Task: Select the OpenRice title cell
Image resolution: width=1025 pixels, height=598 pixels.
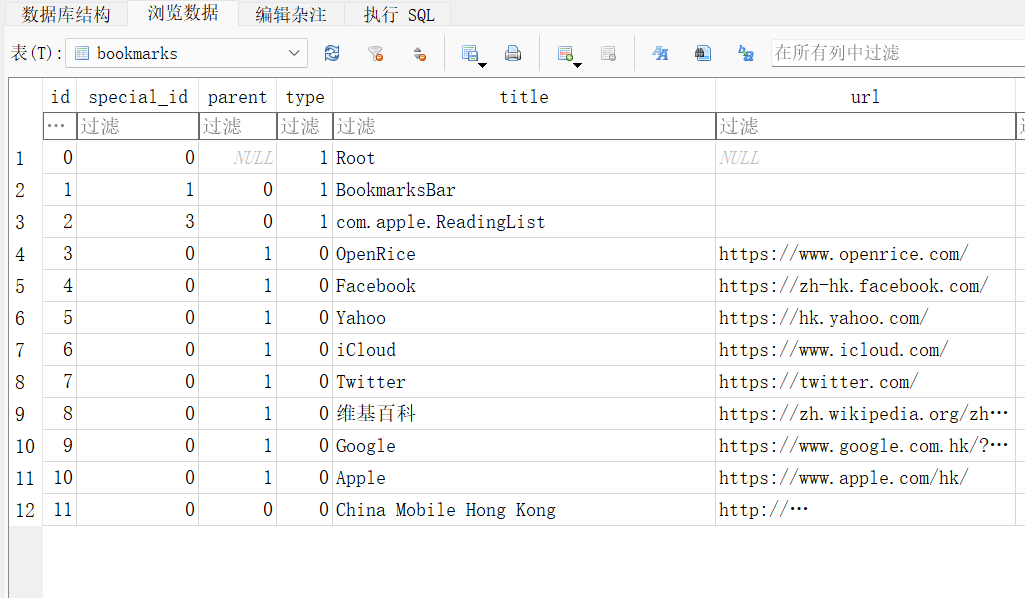Action: (x=524, y=254)
